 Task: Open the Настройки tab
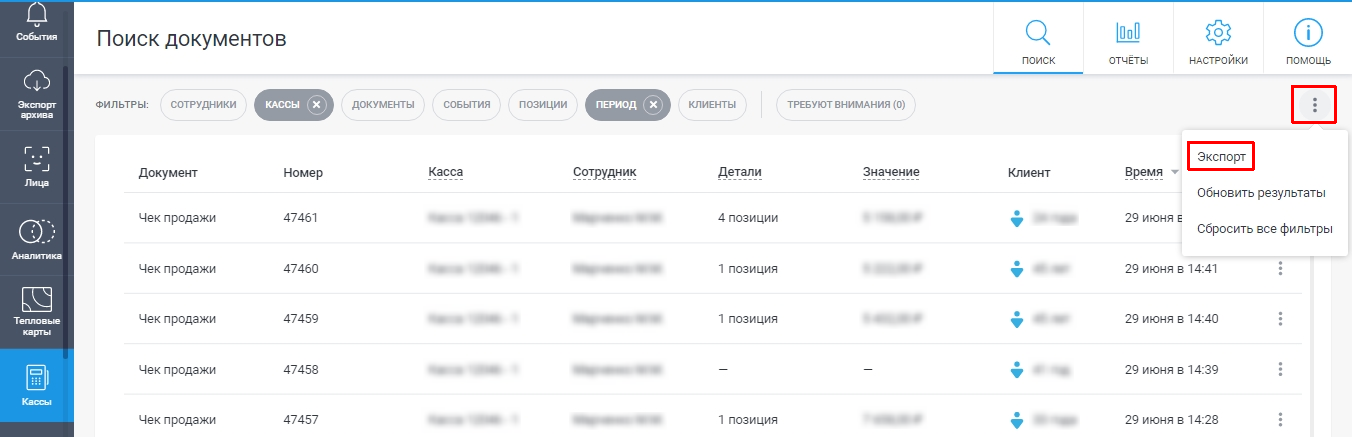tap(1218, 40)
